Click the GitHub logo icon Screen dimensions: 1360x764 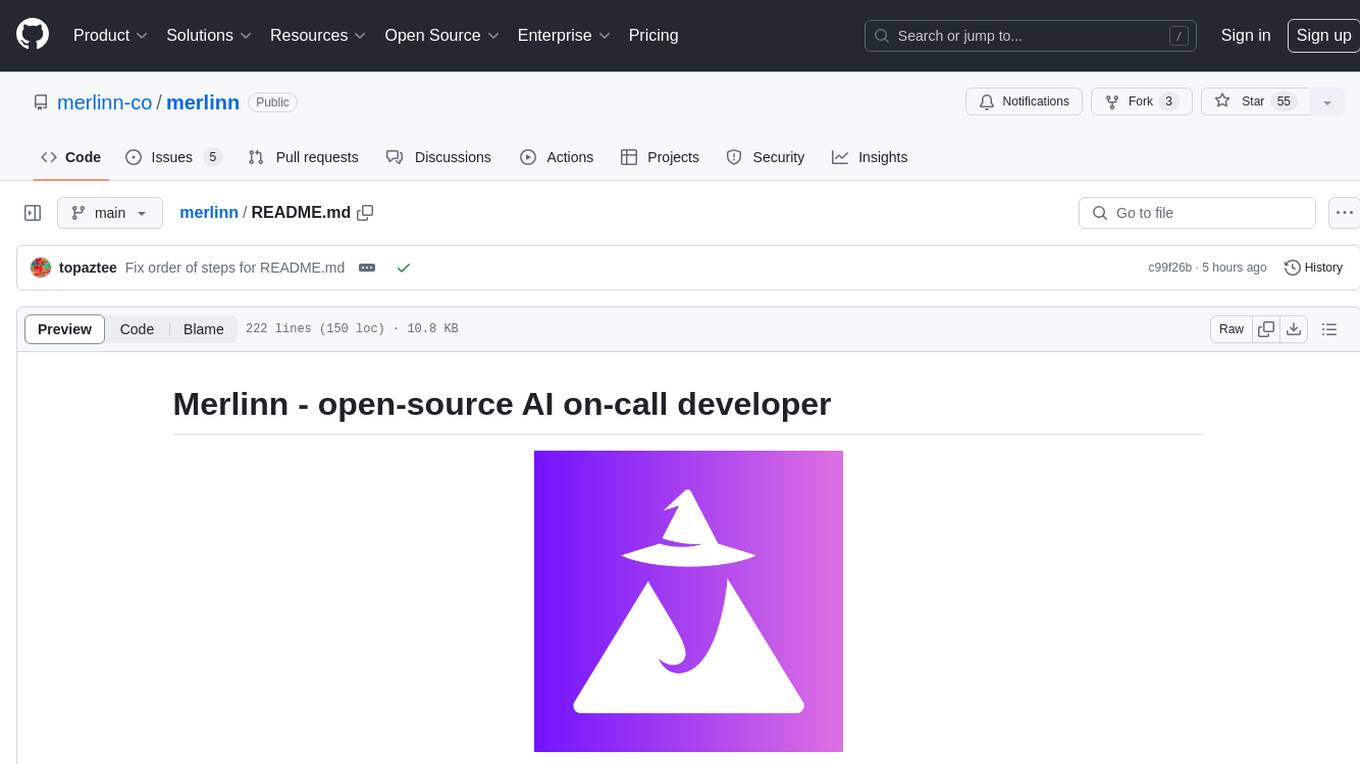32,35
